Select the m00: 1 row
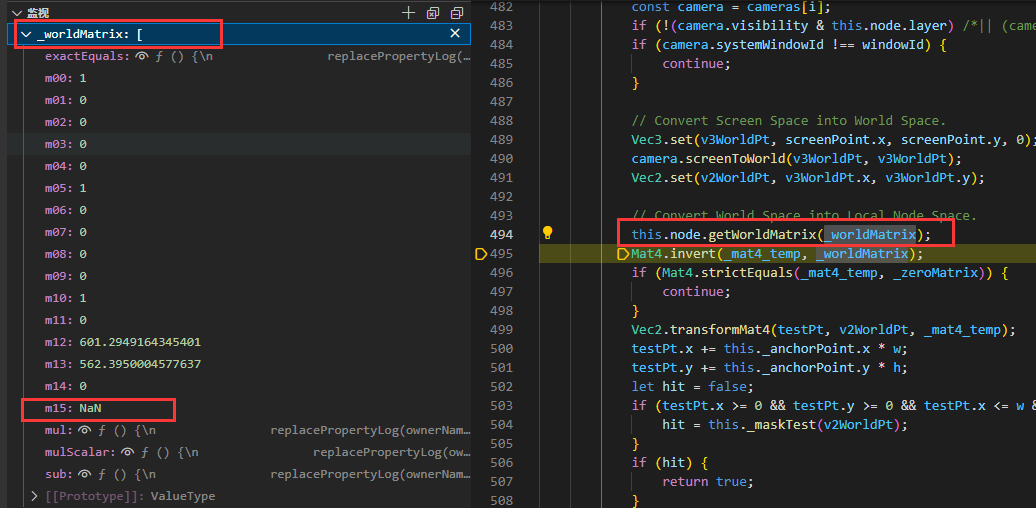 239,78
